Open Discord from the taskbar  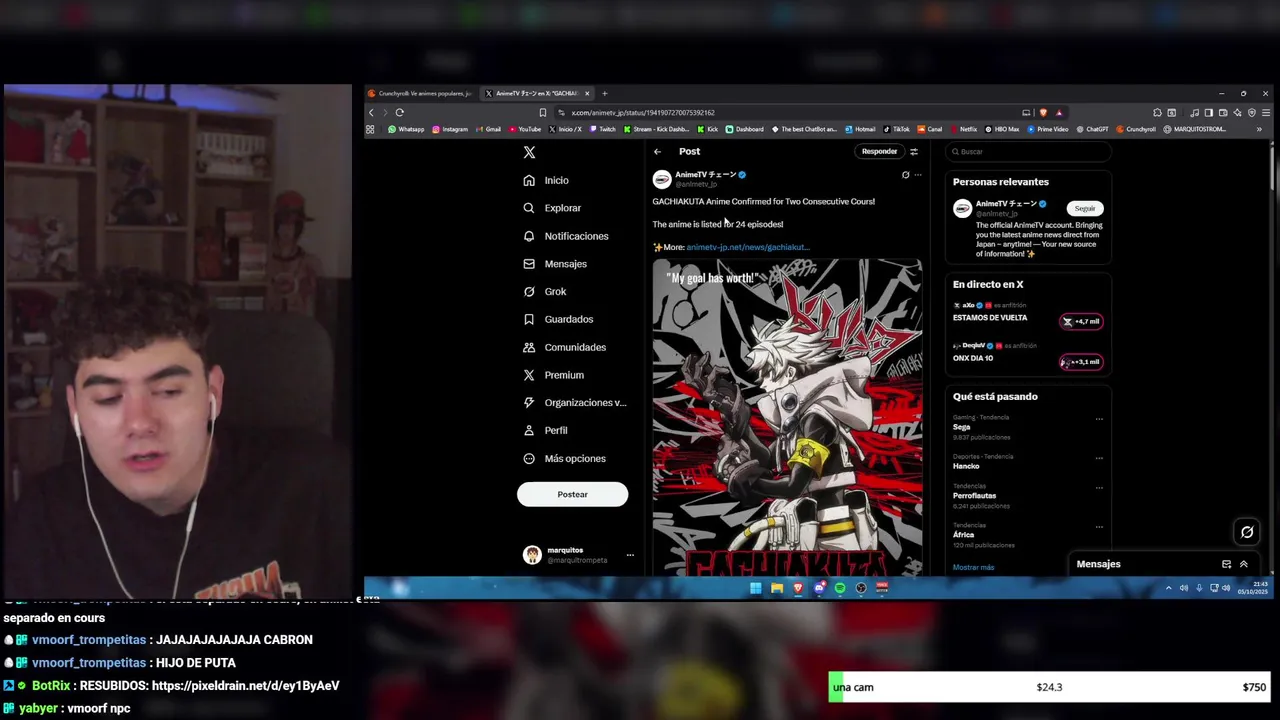819,588
